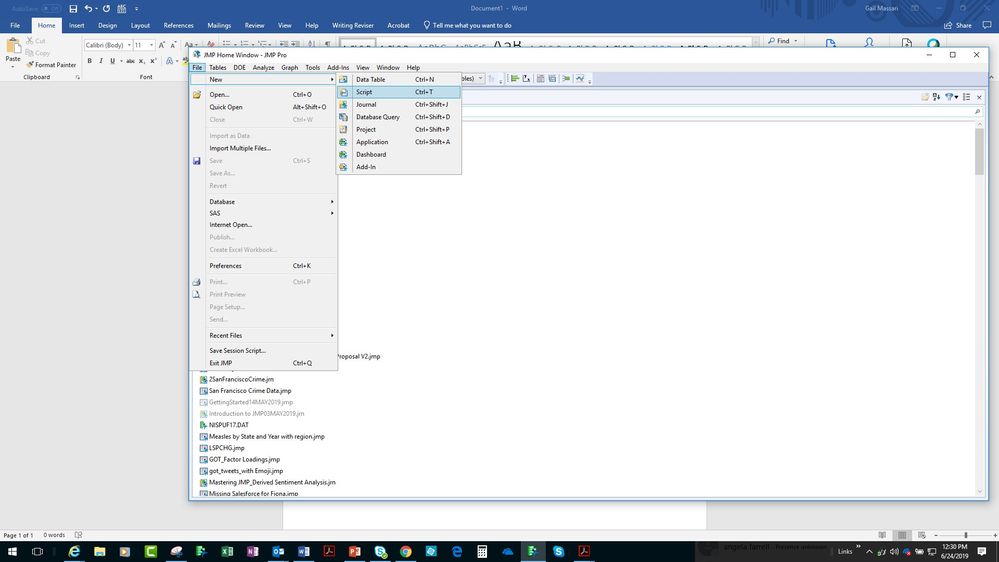
Task: Expand the Database submenu
Action: tap(263, 202)
